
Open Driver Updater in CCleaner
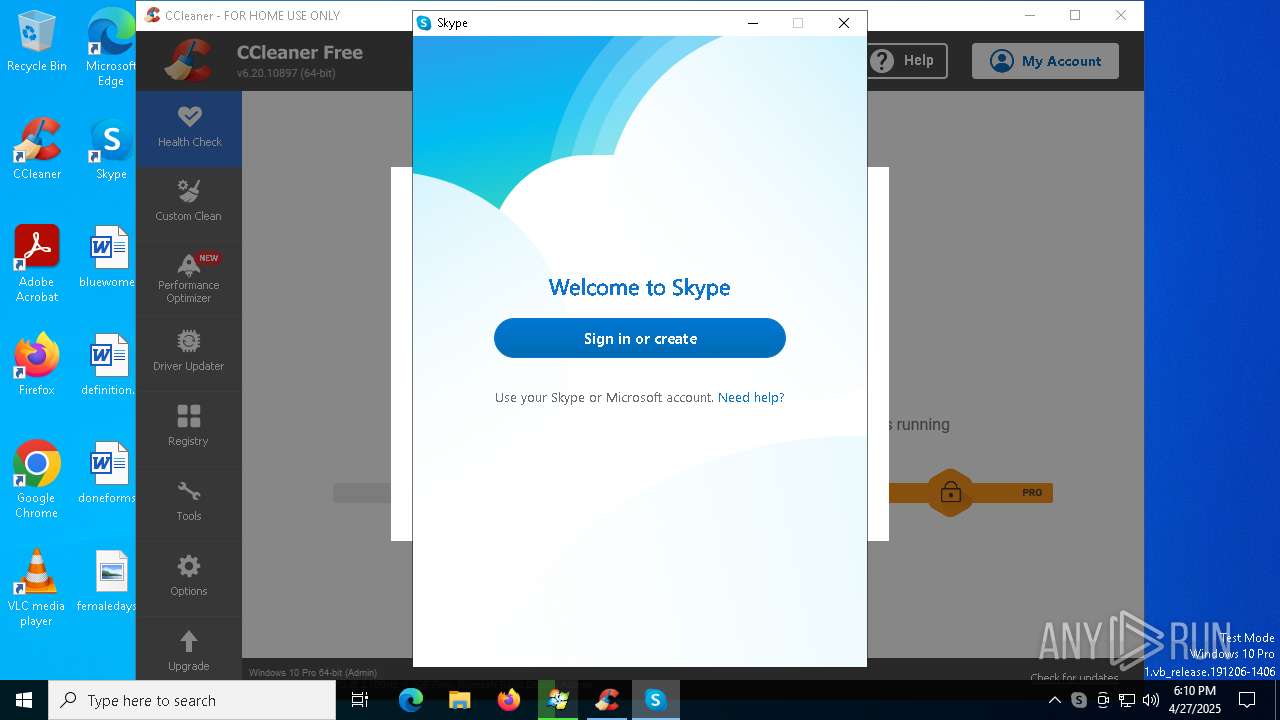pos(189,352)
